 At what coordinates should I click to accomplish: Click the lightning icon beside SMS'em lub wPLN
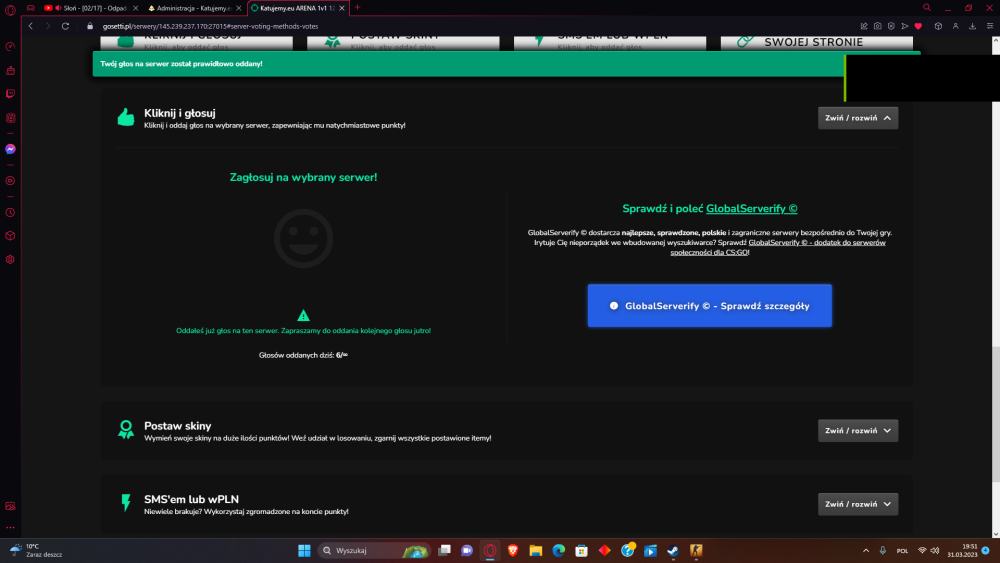pyautogui.click(x=126, y=502)
